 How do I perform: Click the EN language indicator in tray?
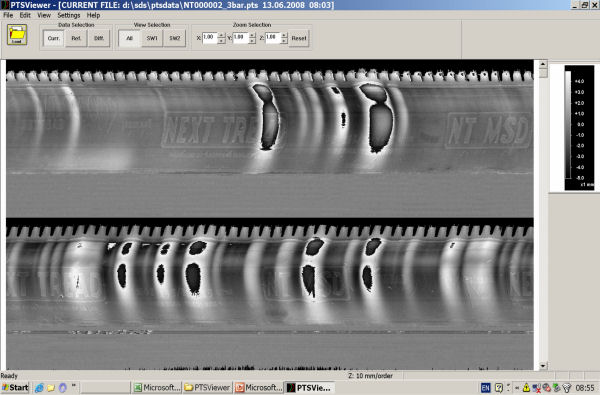(x=485, y=388)
